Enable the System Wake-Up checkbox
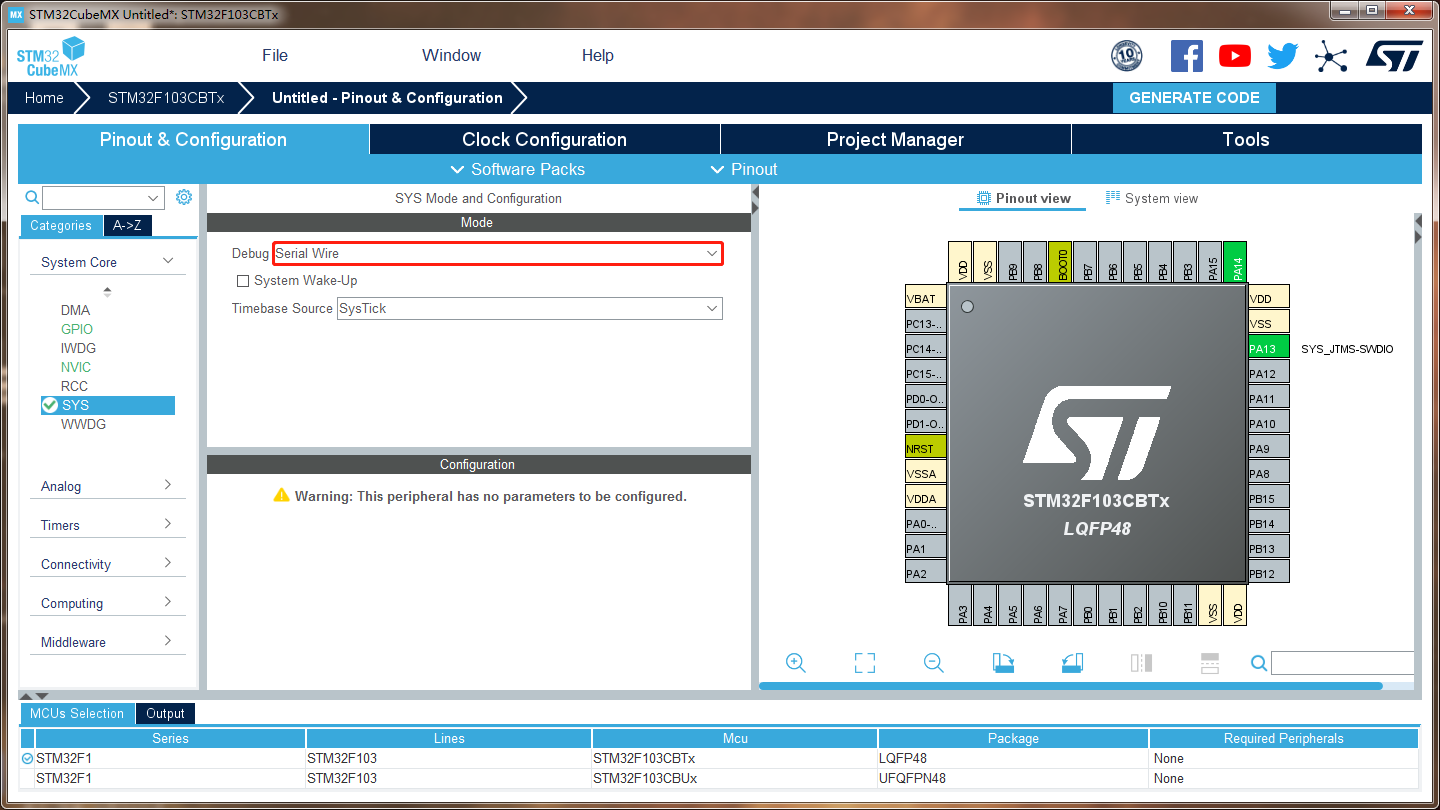This screenshot has width=1440, height=810. [242, 281]
